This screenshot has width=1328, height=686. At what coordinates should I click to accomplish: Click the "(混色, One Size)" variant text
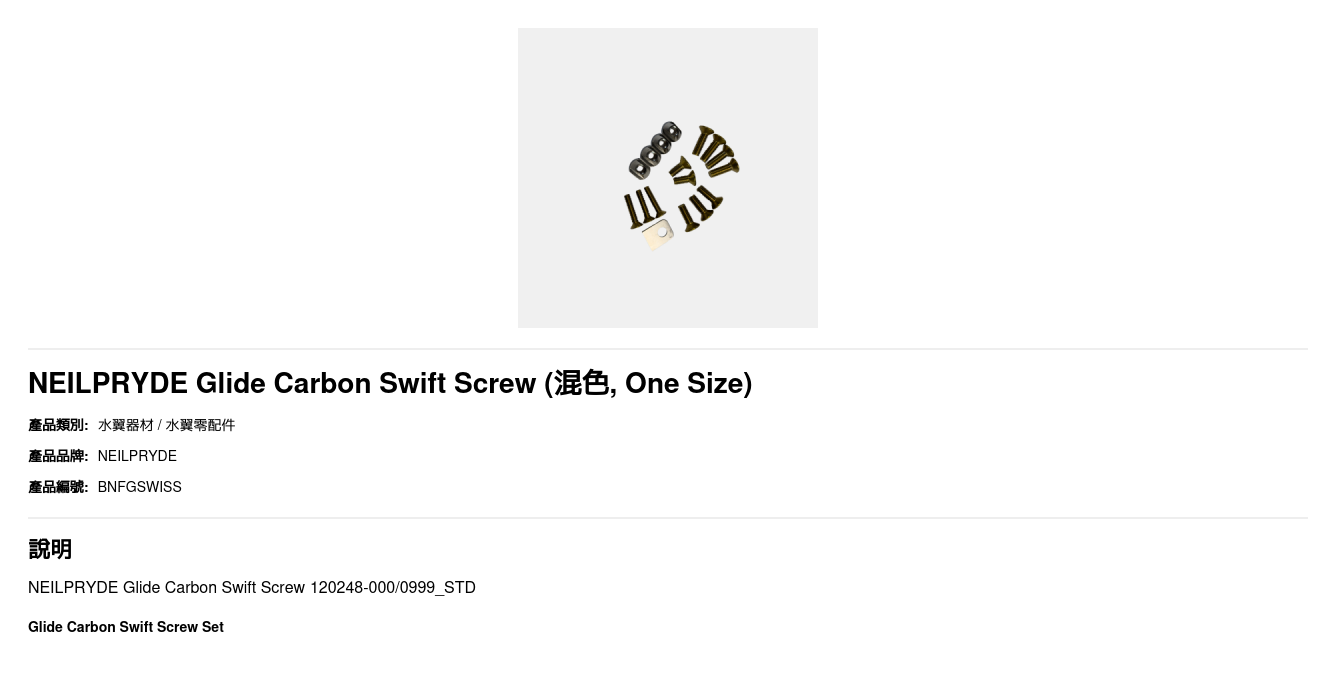point(648,383)
